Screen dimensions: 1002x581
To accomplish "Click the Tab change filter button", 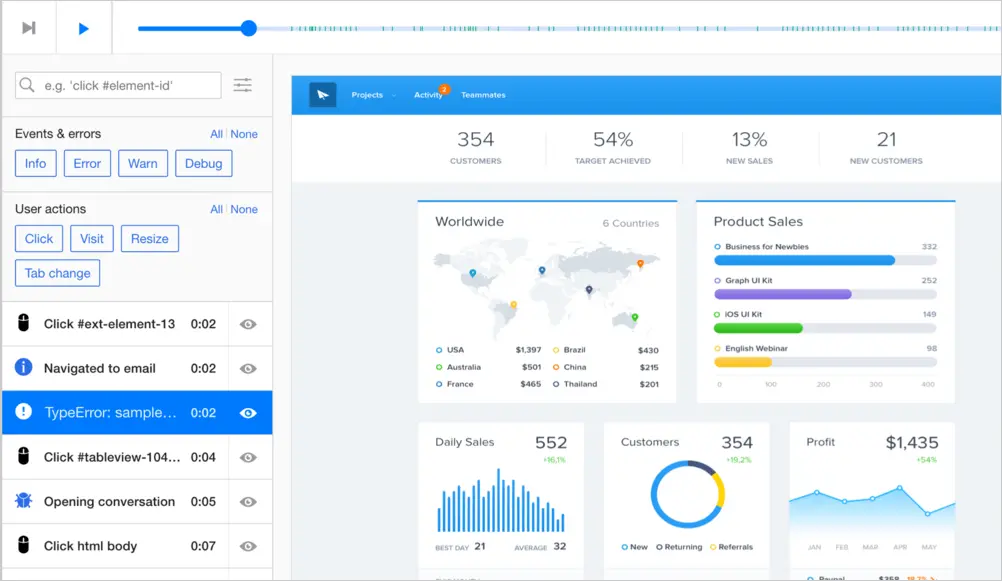I will coord(58,274).
